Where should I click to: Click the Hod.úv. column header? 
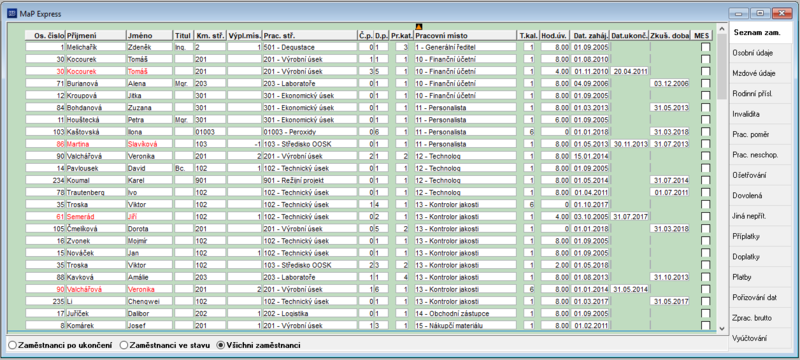[x=555, y=36]
